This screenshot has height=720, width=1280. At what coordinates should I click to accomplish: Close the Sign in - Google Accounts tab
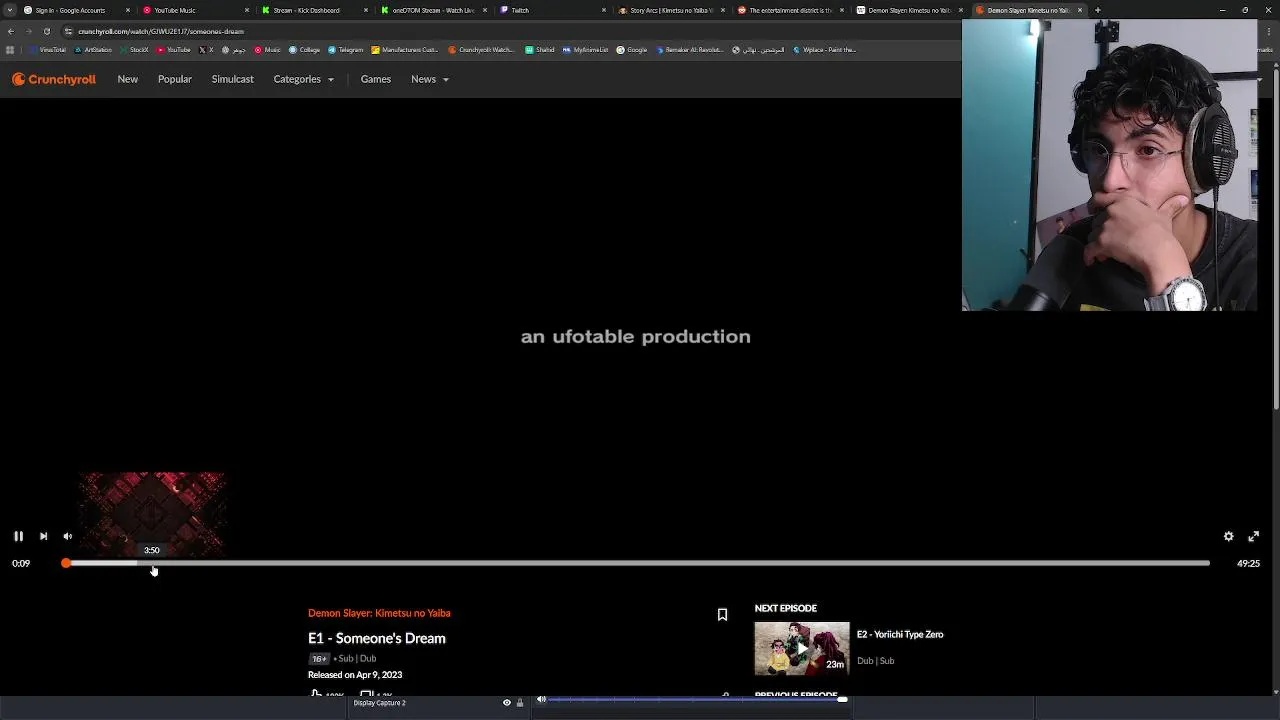coord(128,10)
